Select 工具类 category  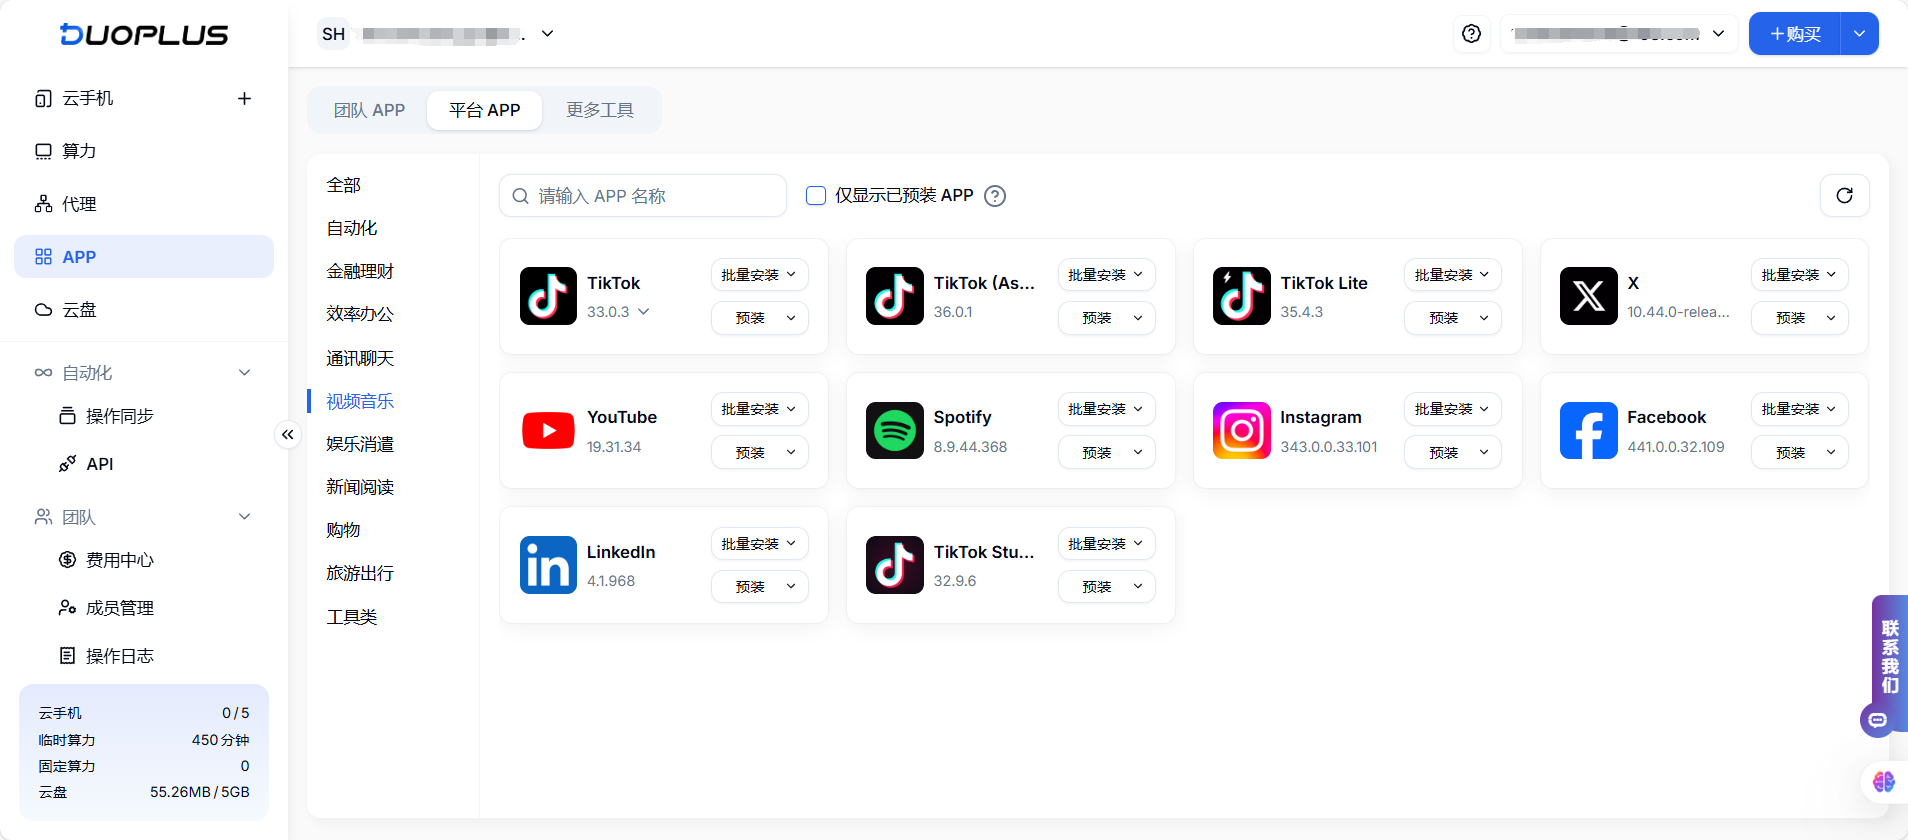(x=352, y=617)
